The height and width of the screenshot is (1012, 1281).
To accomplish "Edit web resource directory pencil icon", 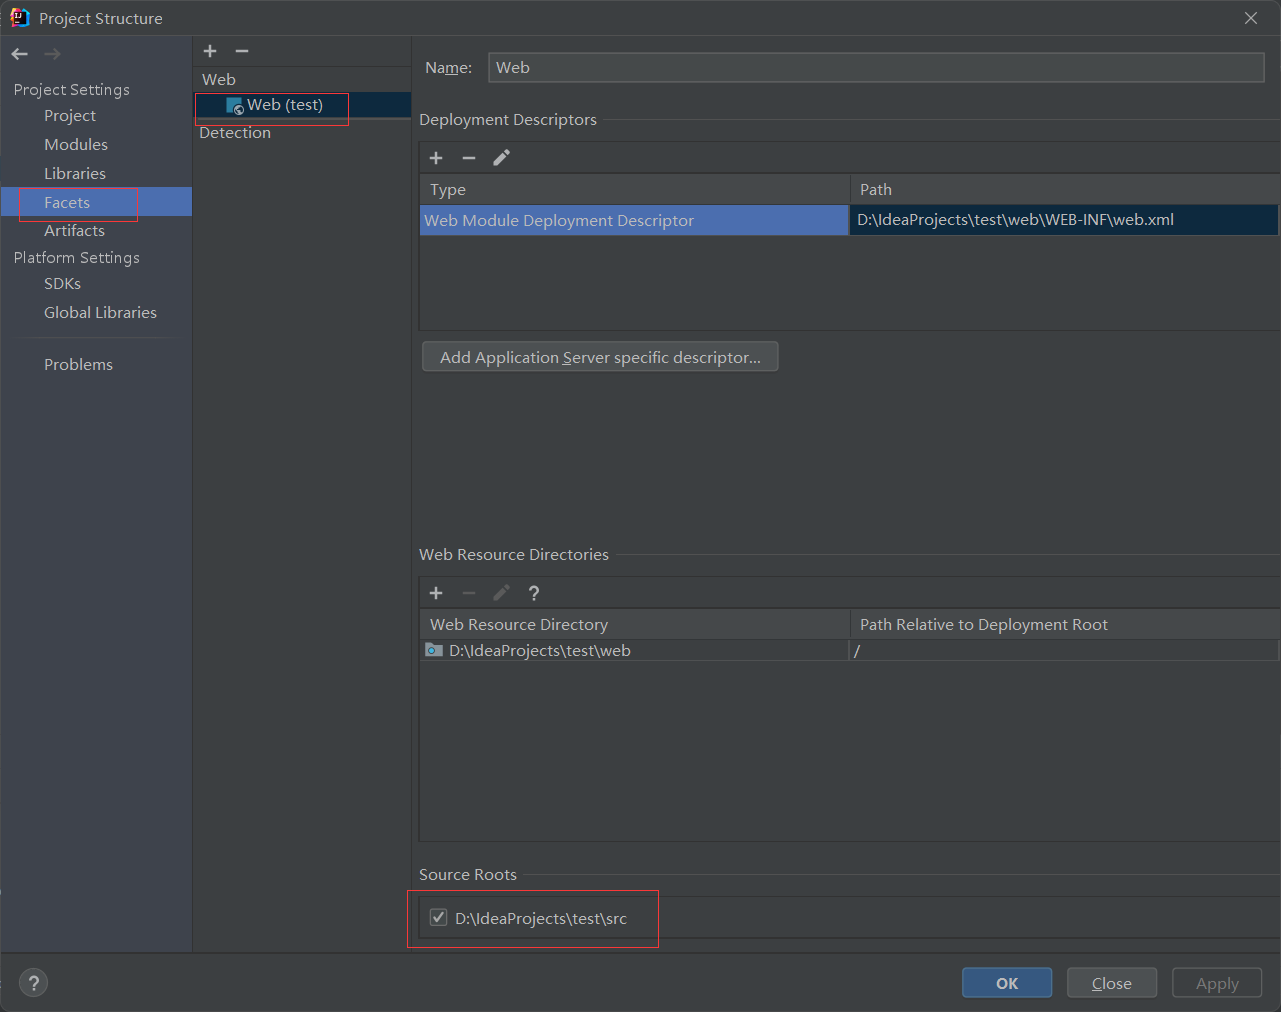I will click(x=502, y=593).
